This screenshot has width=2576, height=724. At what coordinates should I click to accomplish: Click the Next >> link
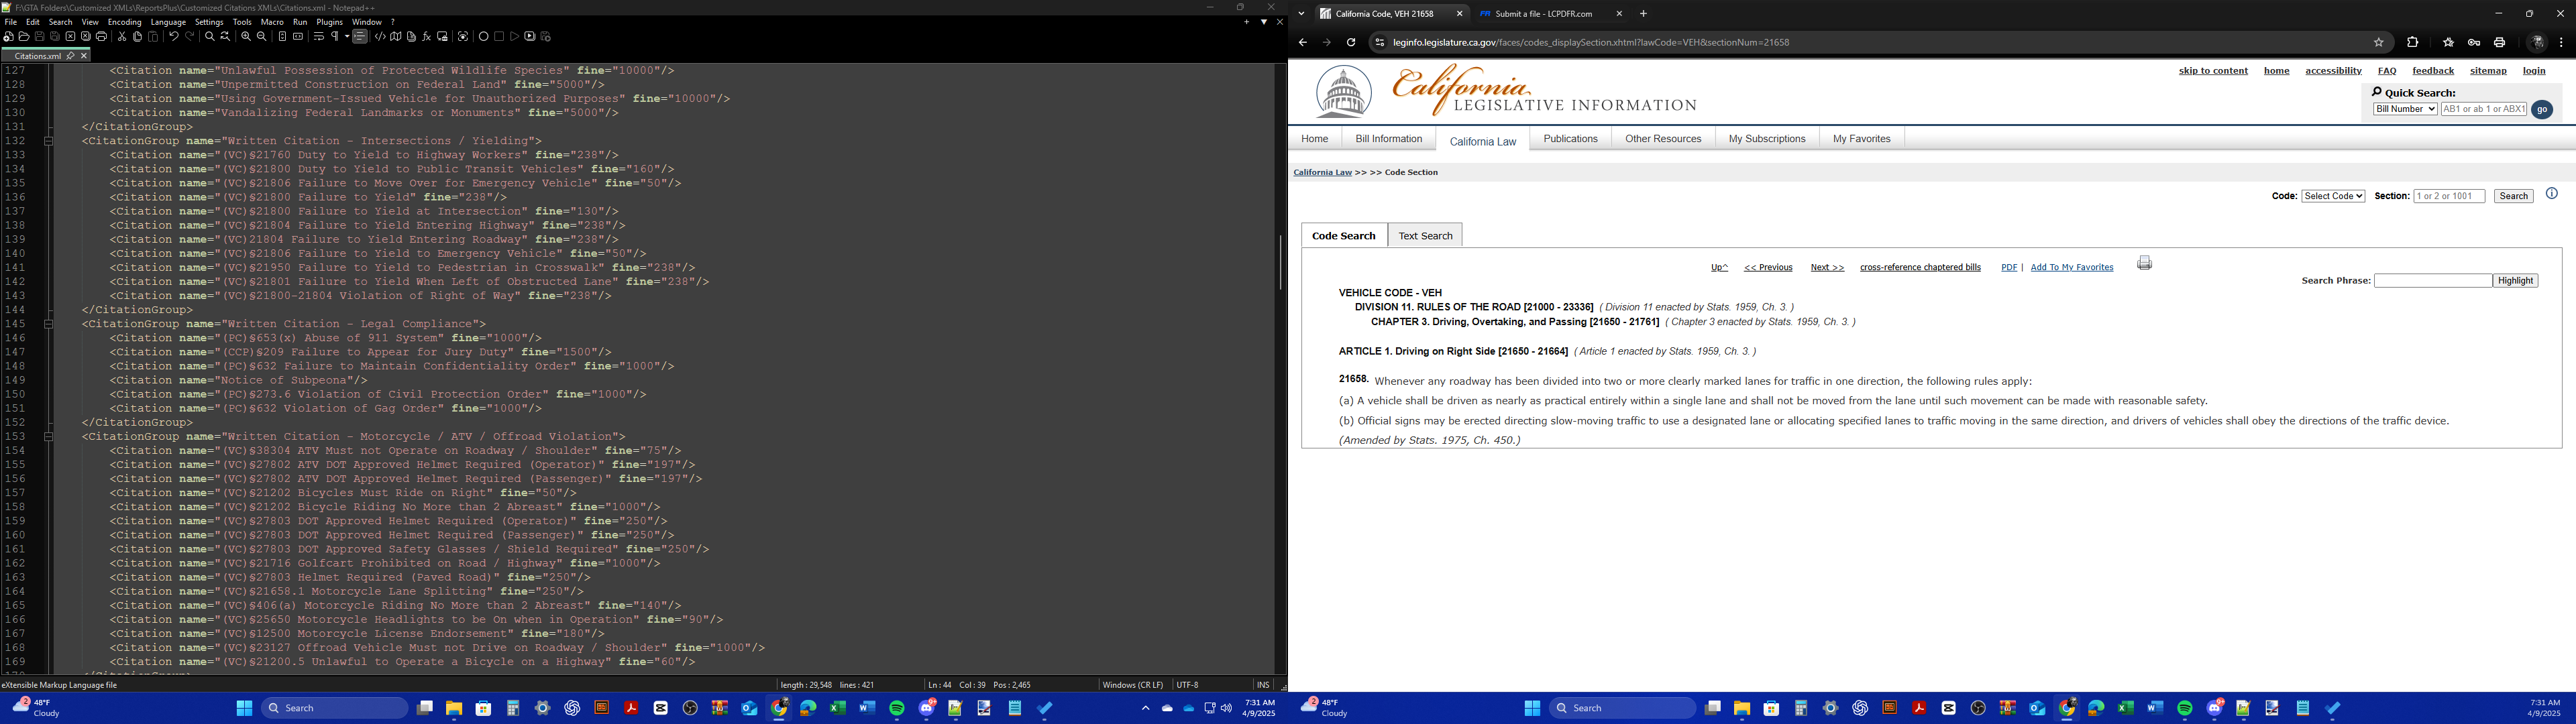point(1826,267)
